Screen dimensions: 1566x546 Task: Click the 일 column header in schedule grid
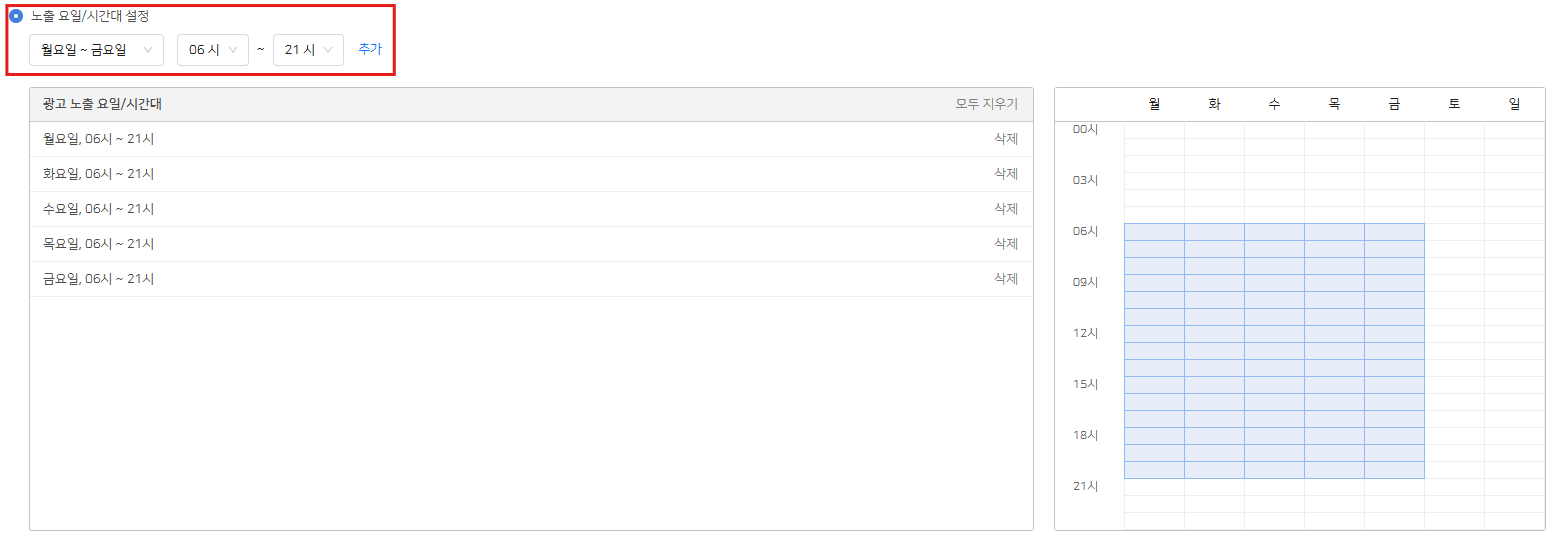(1514, 104)
